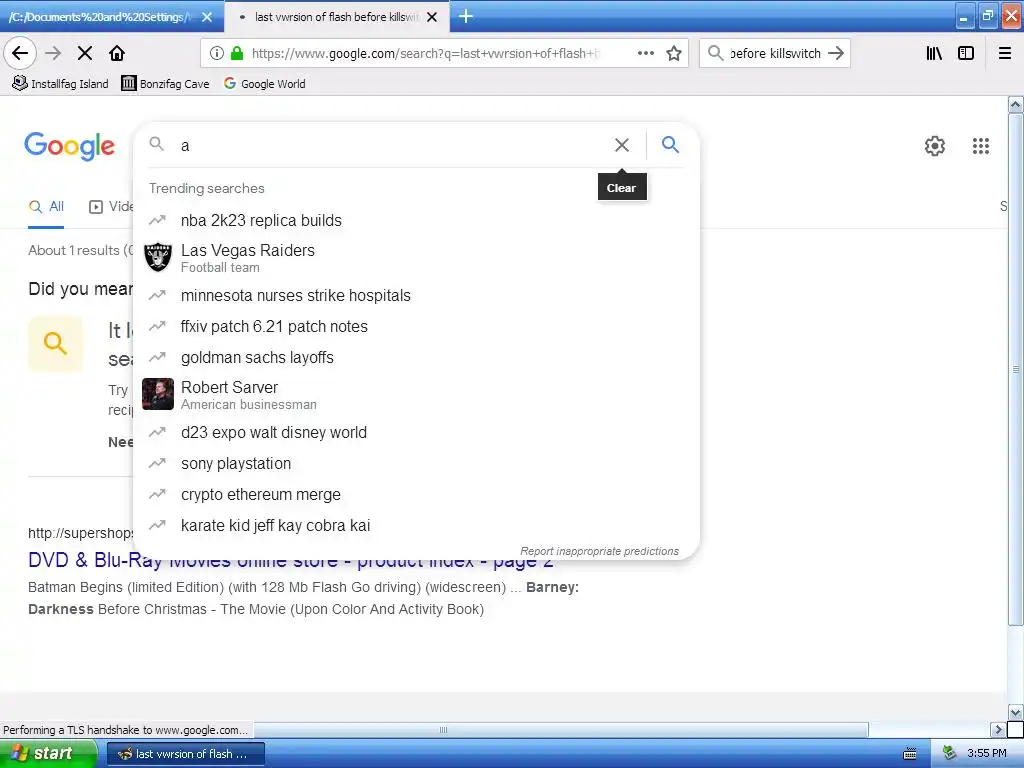Pick 'crypto ethereum merge' suggestion

[416, 494]
